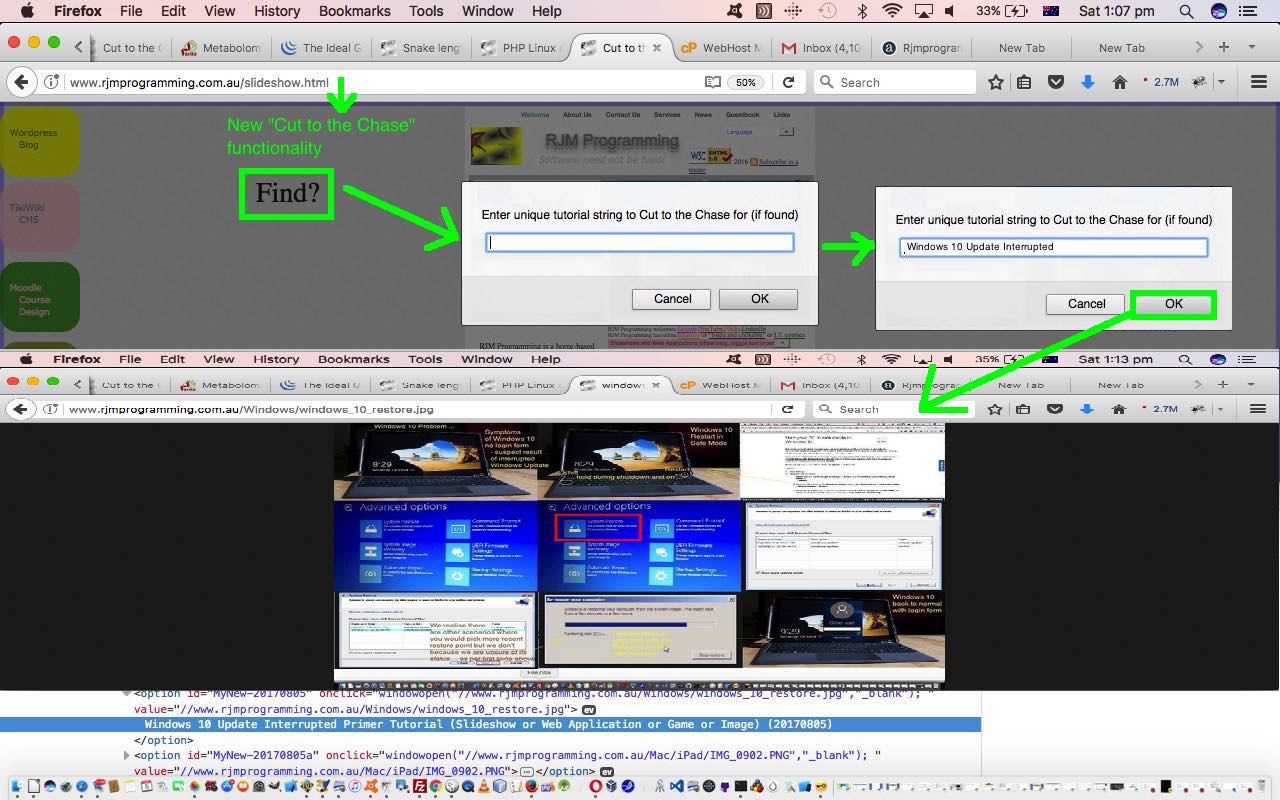Go to Home page in upper toolbar
The height and width of the screenshot is (800, 1280).
pos(1119,82)
